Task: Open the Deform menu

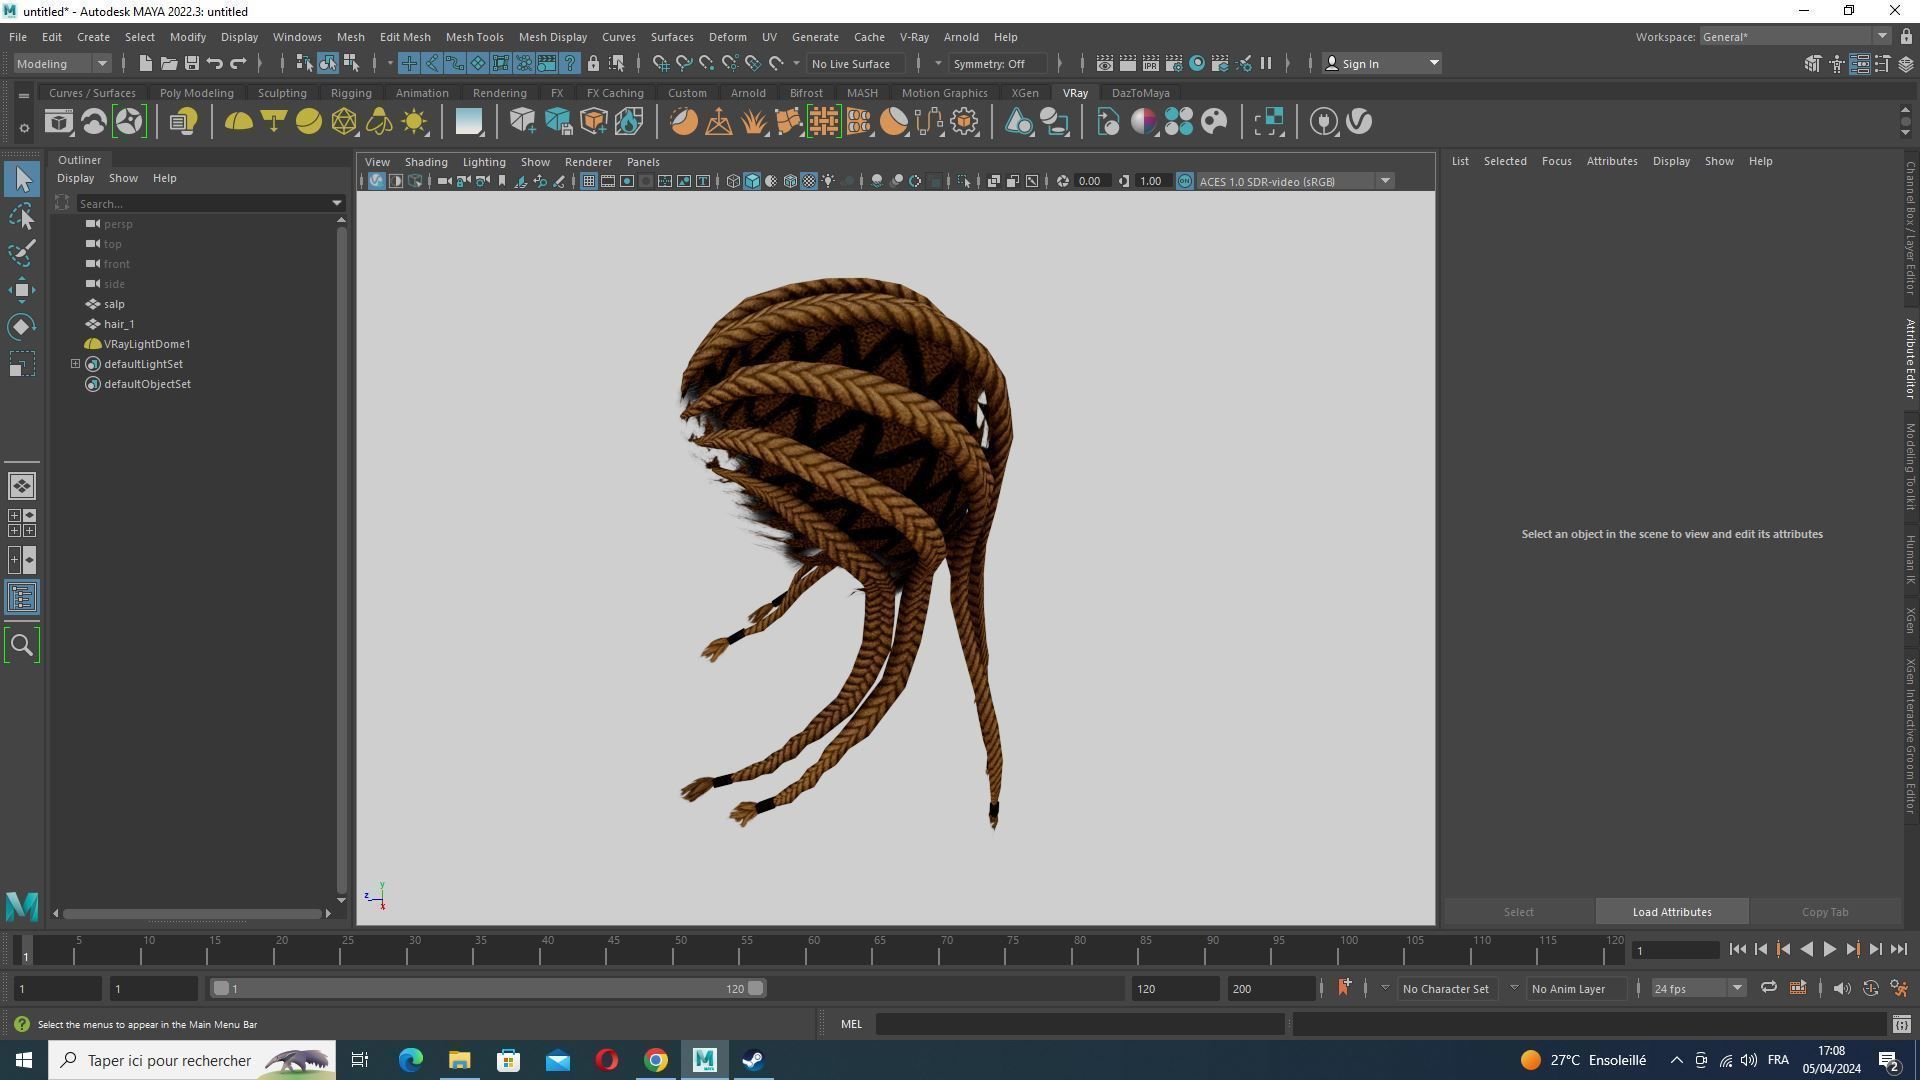Action: click(727, 37)
